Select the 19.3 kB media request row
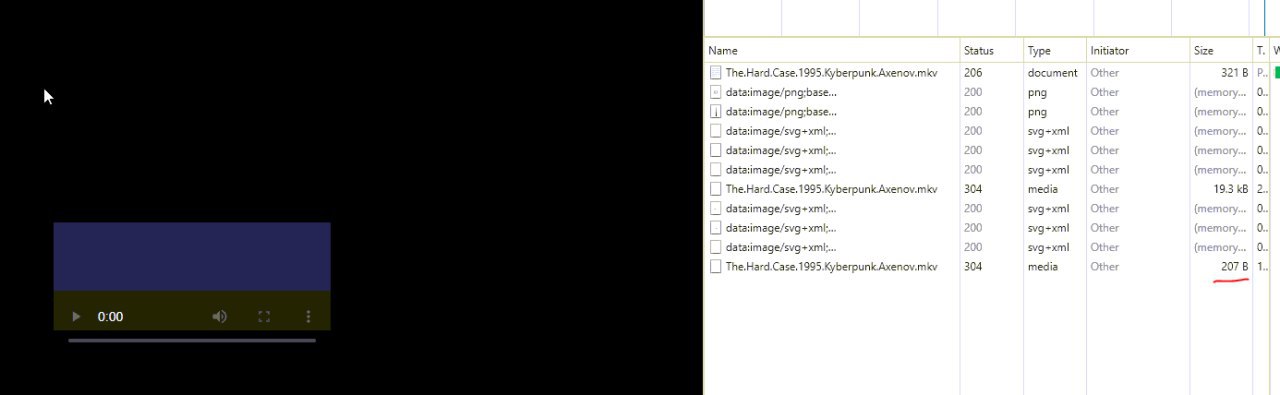Image resolution: width=1280 pixels, height=395 pixels. coord(992,189)
